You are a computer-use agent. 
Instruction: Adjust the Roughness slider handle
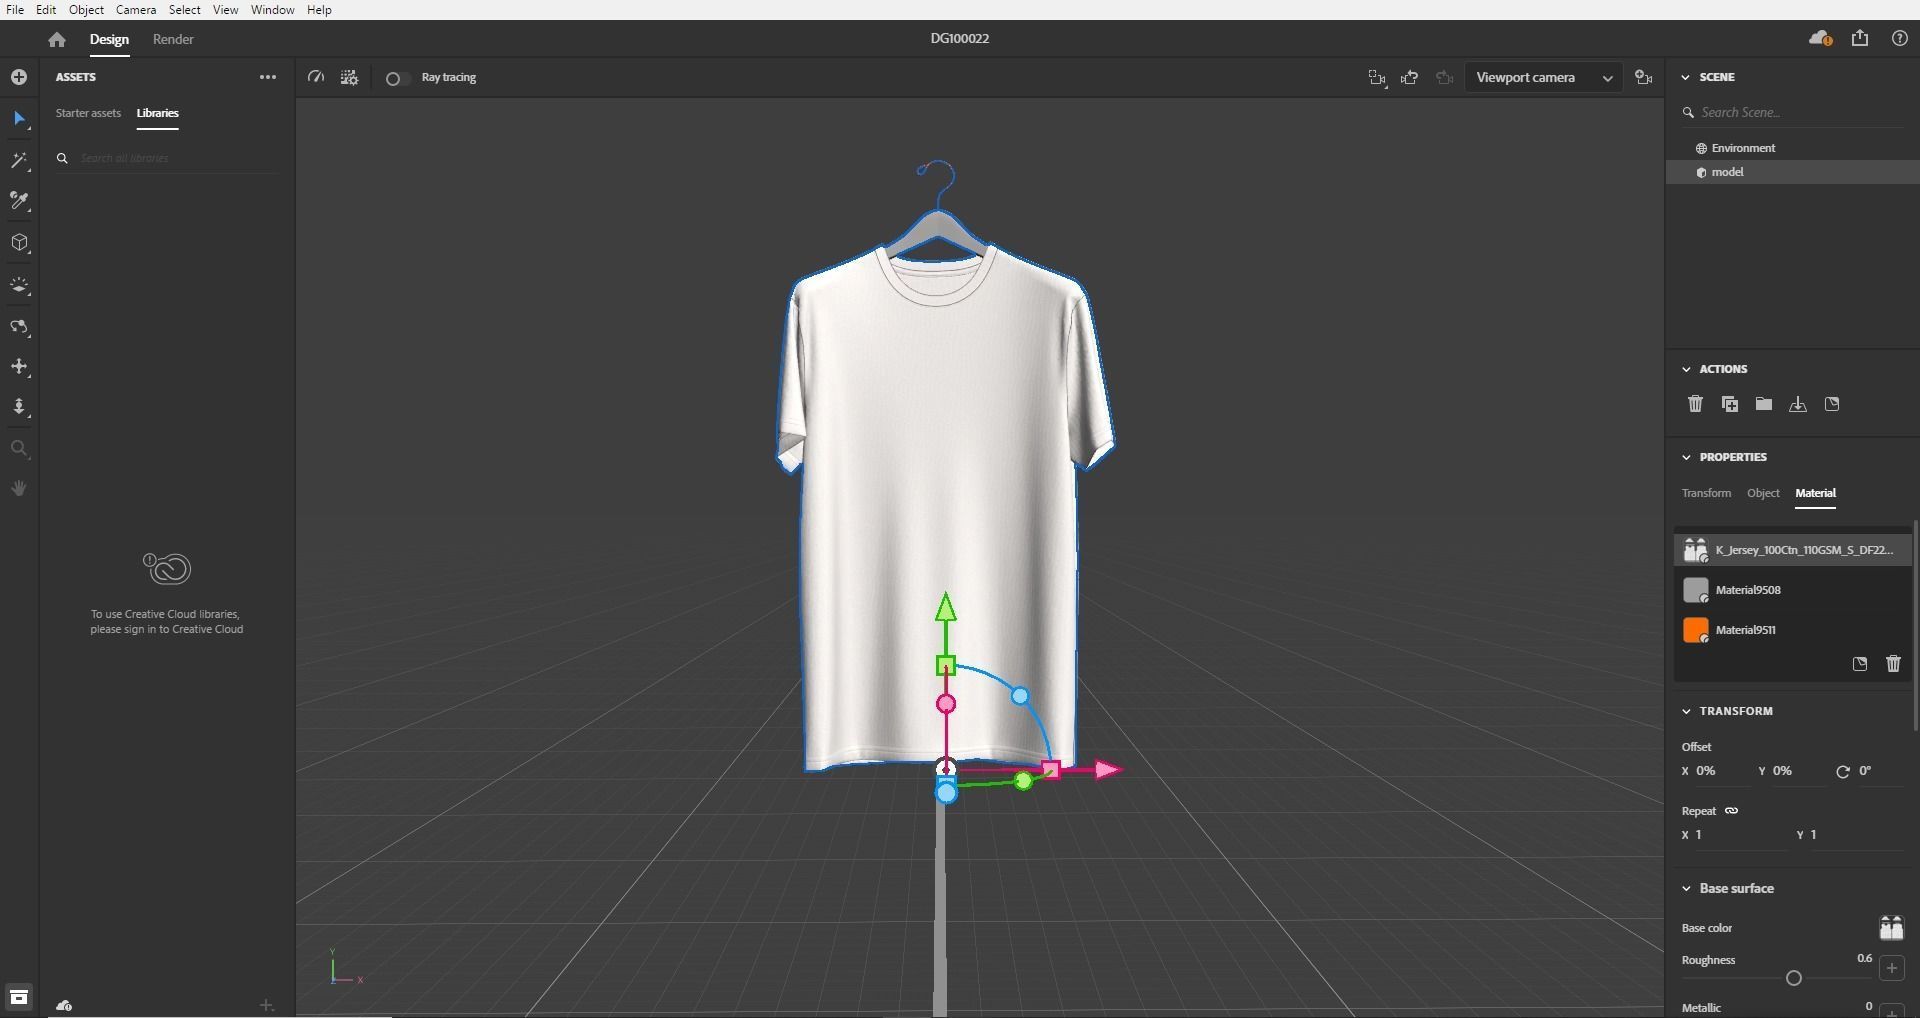click(x=1793, y=978)
